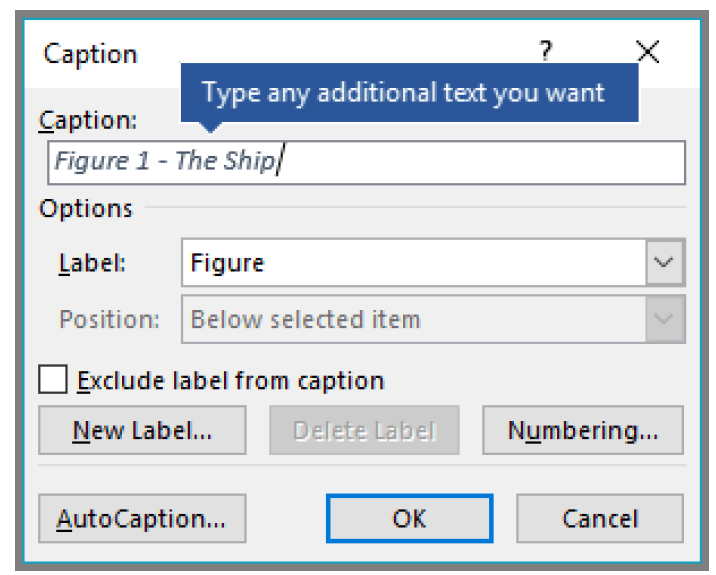Click the 'Figure 1 - The Ship' text
The height and width of the screenshot is (575, 716).
[x=165, y=161]
